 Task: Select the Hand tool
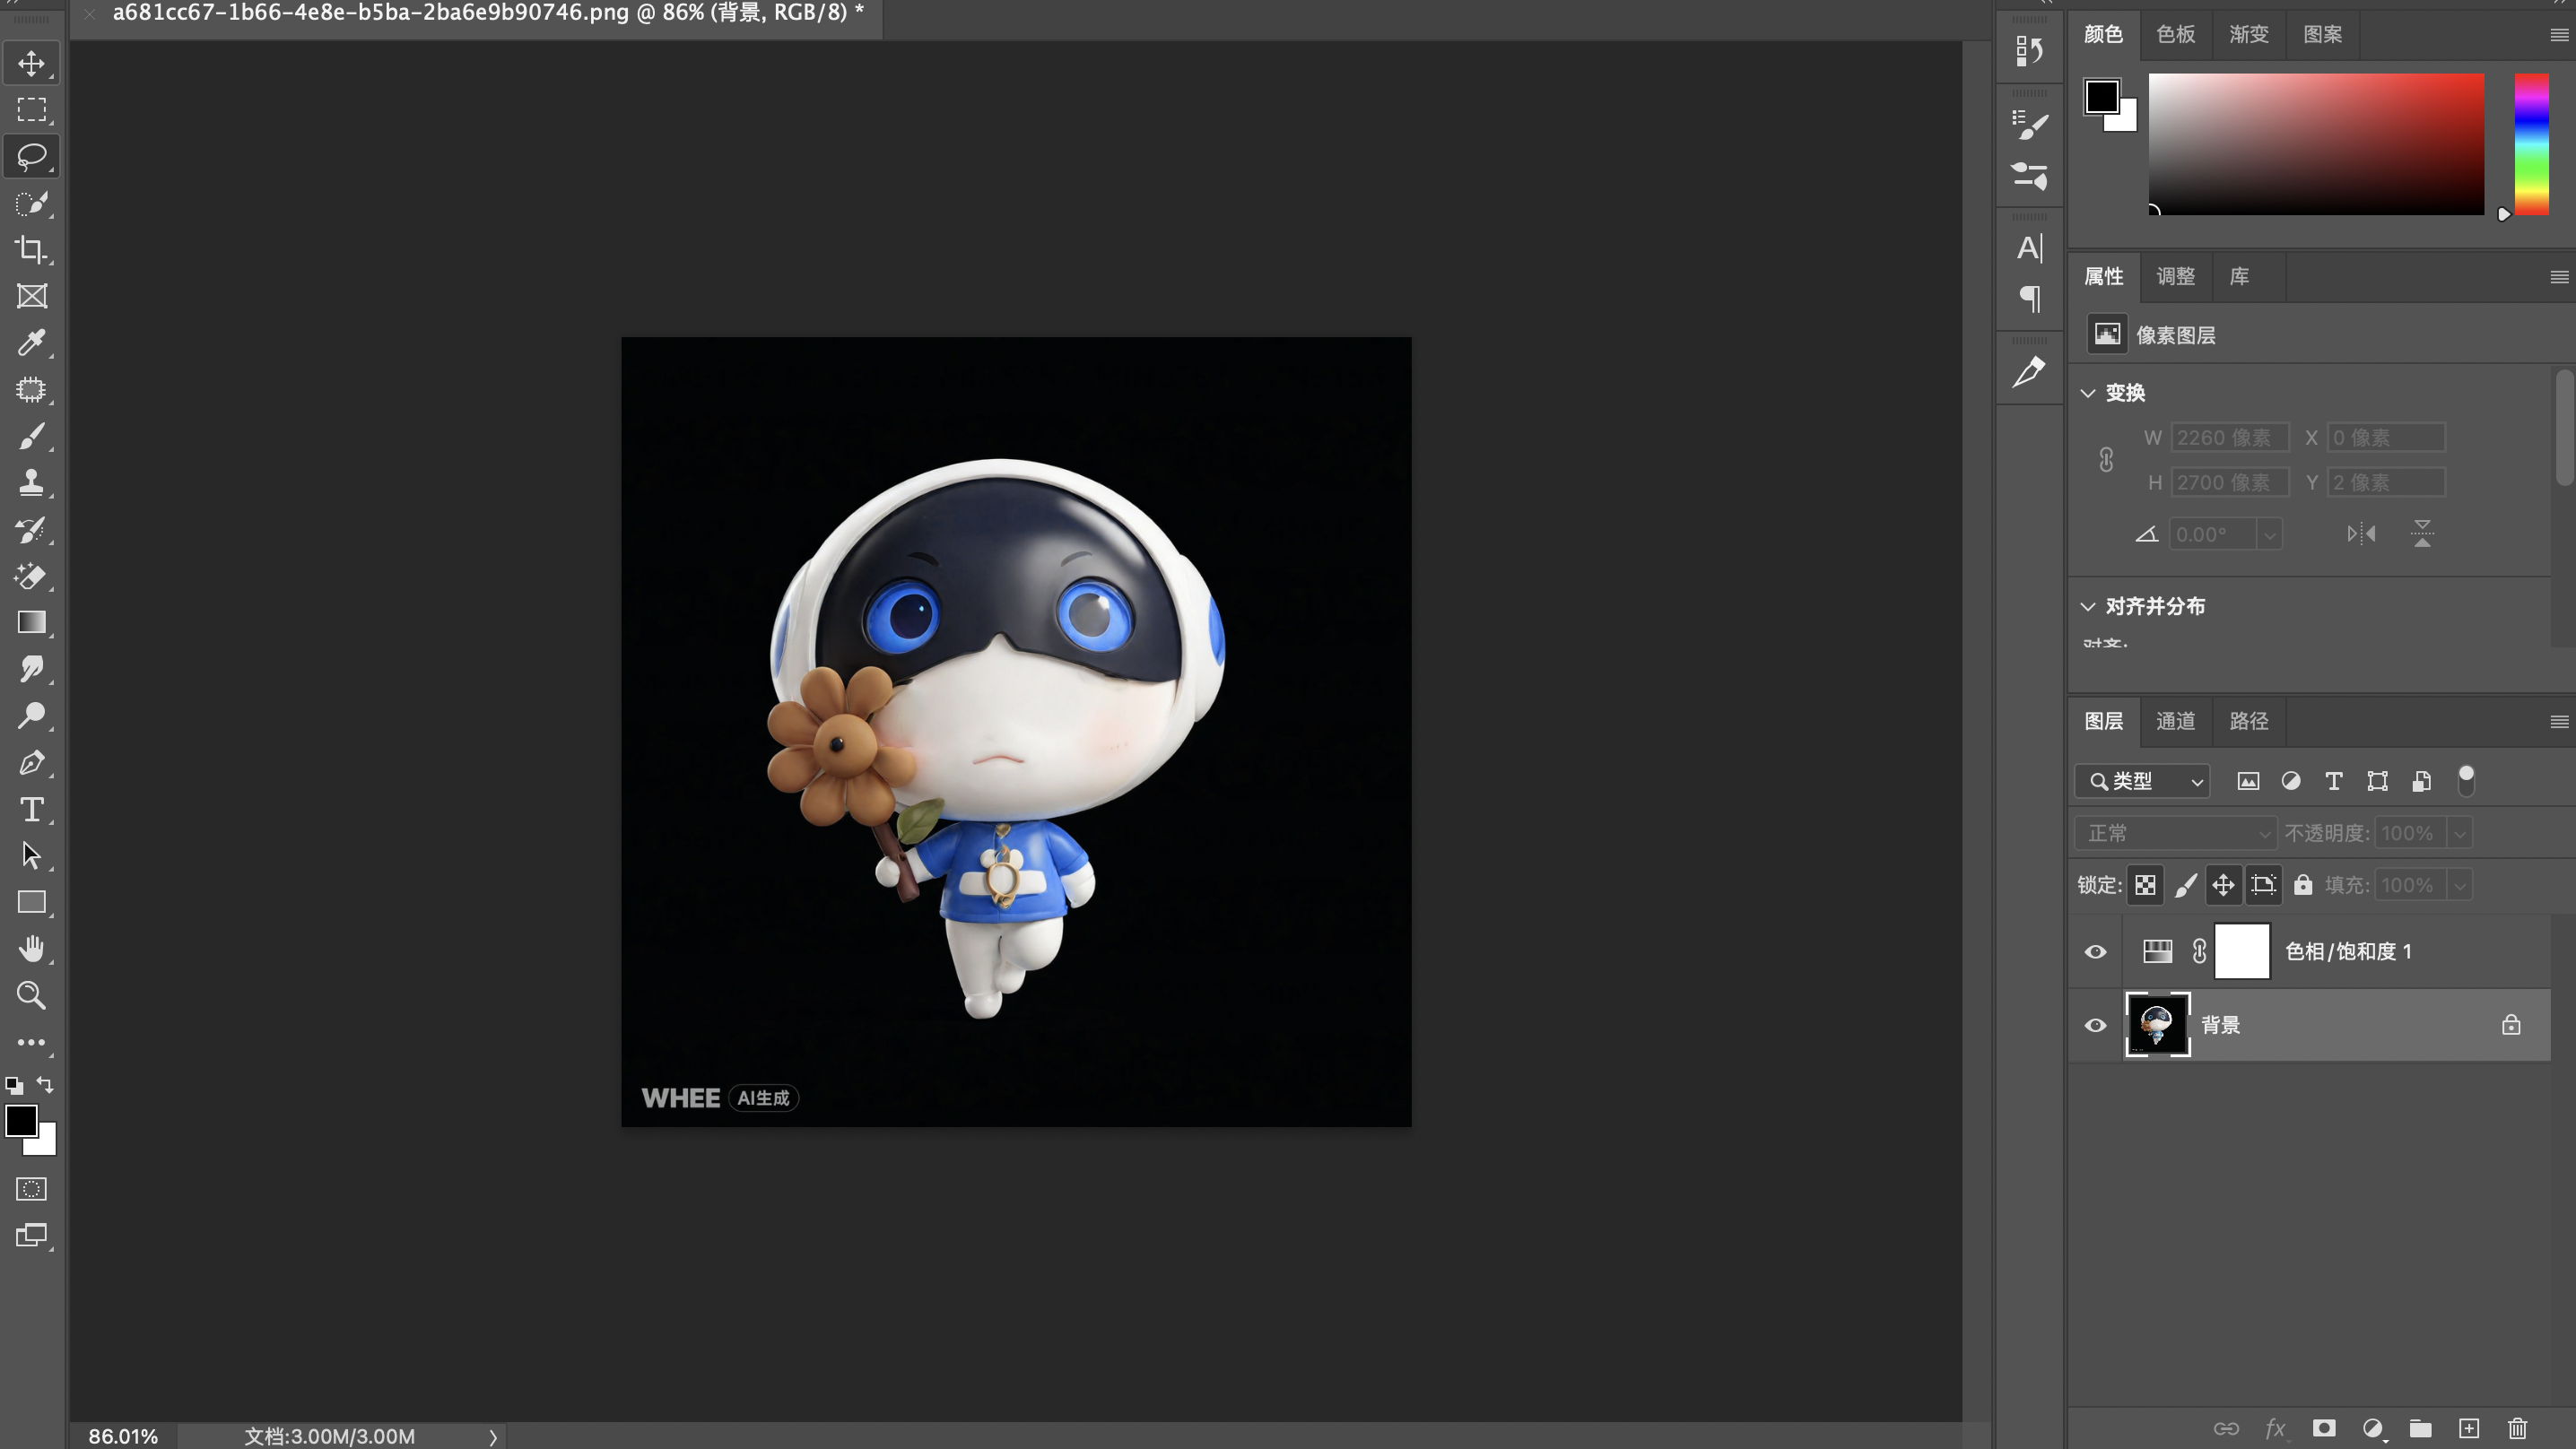tap(31, 948)
